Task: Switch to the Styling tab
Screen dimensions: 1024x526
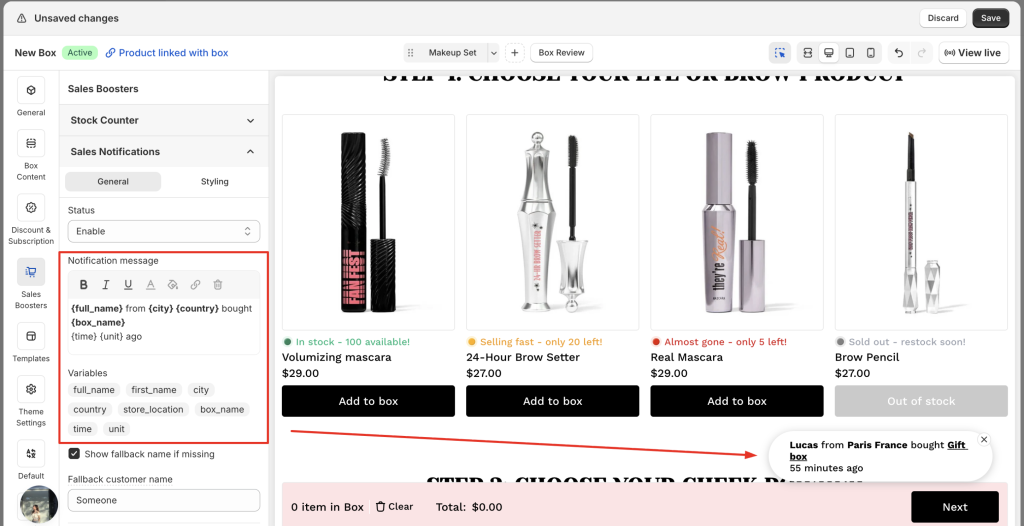Action: pyautogui.click(x=214, y=182)
